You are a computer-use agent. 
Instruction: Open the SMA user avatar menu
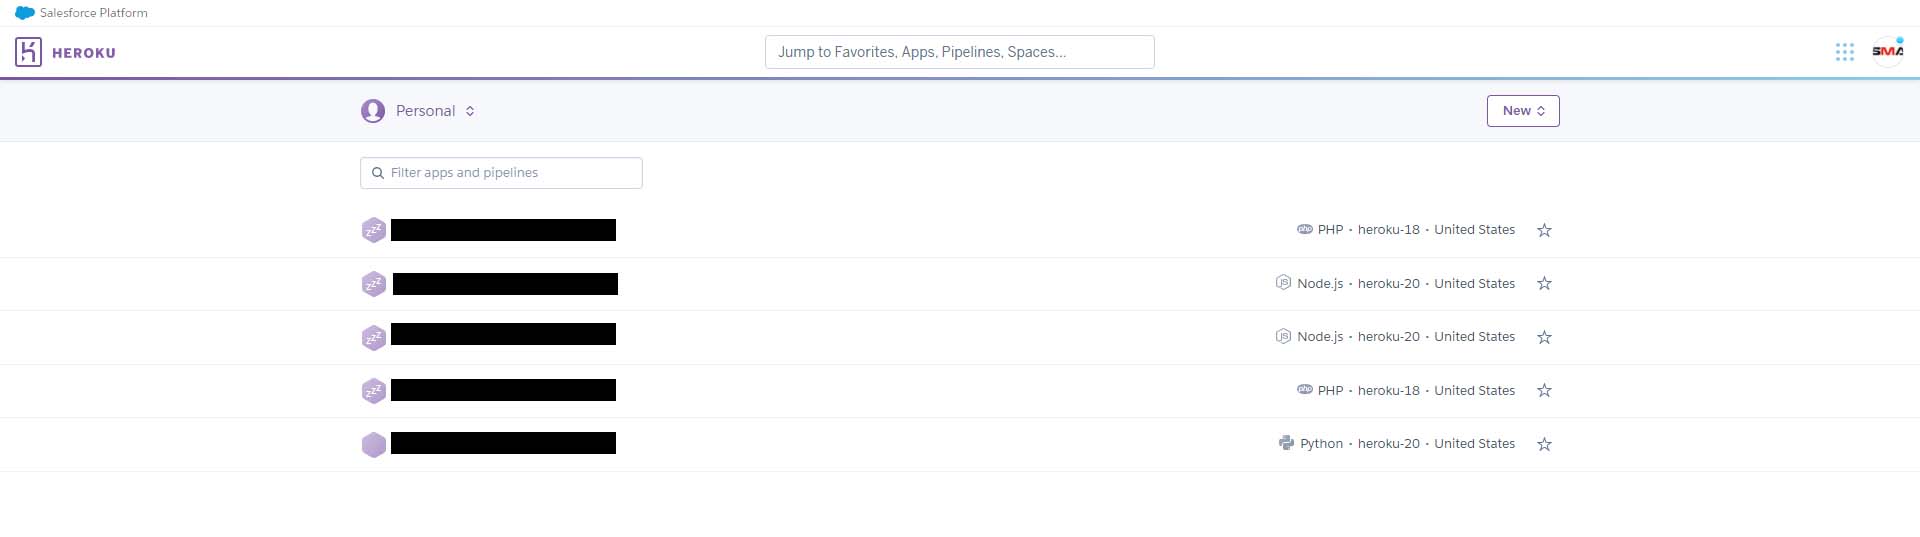(1887, 52)
